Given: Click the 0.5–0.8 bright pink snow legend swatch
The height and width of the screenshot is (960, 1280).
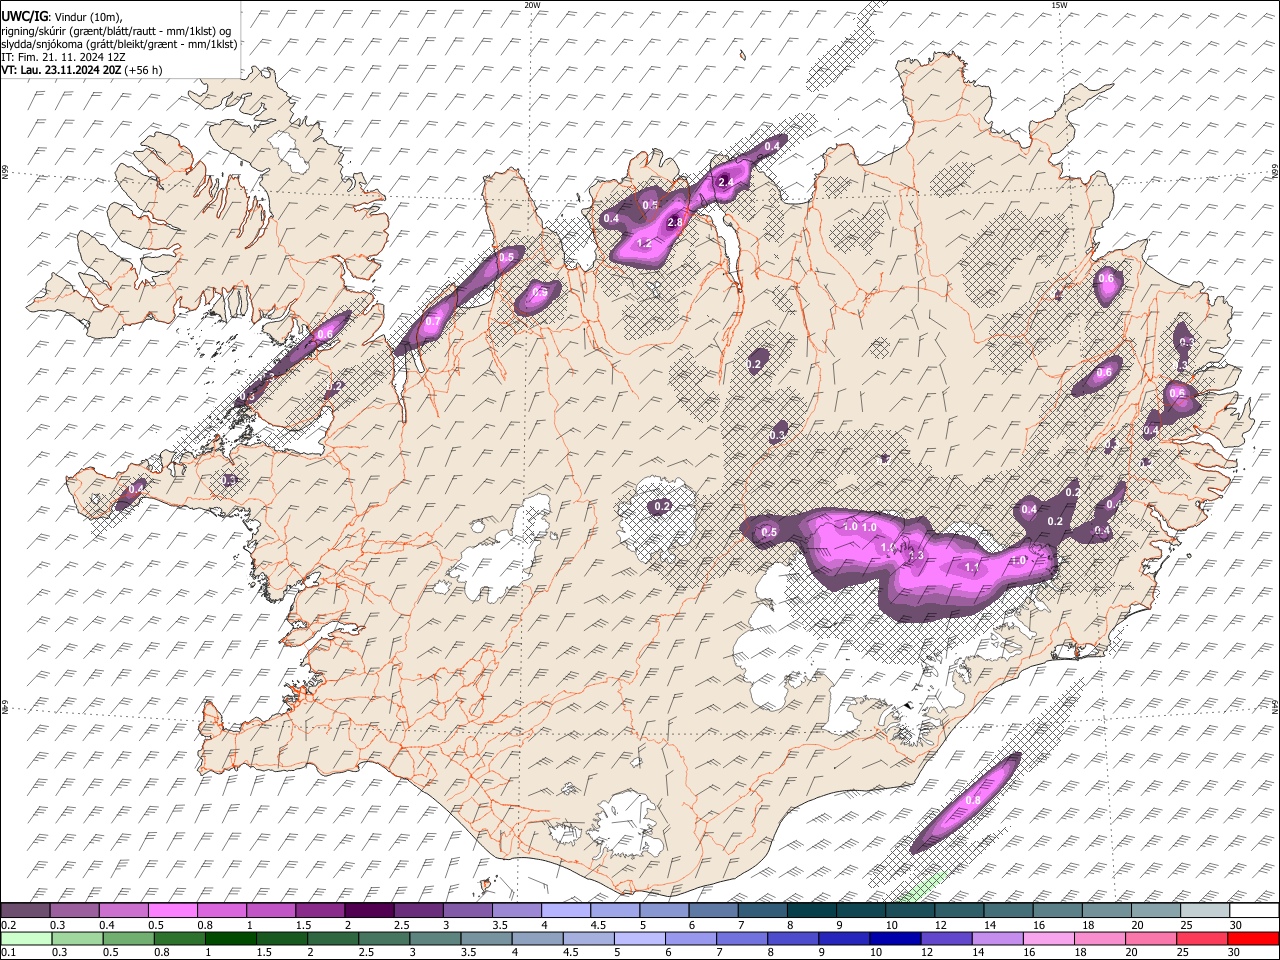Looking at the screenshot, I should pos(173,910).
